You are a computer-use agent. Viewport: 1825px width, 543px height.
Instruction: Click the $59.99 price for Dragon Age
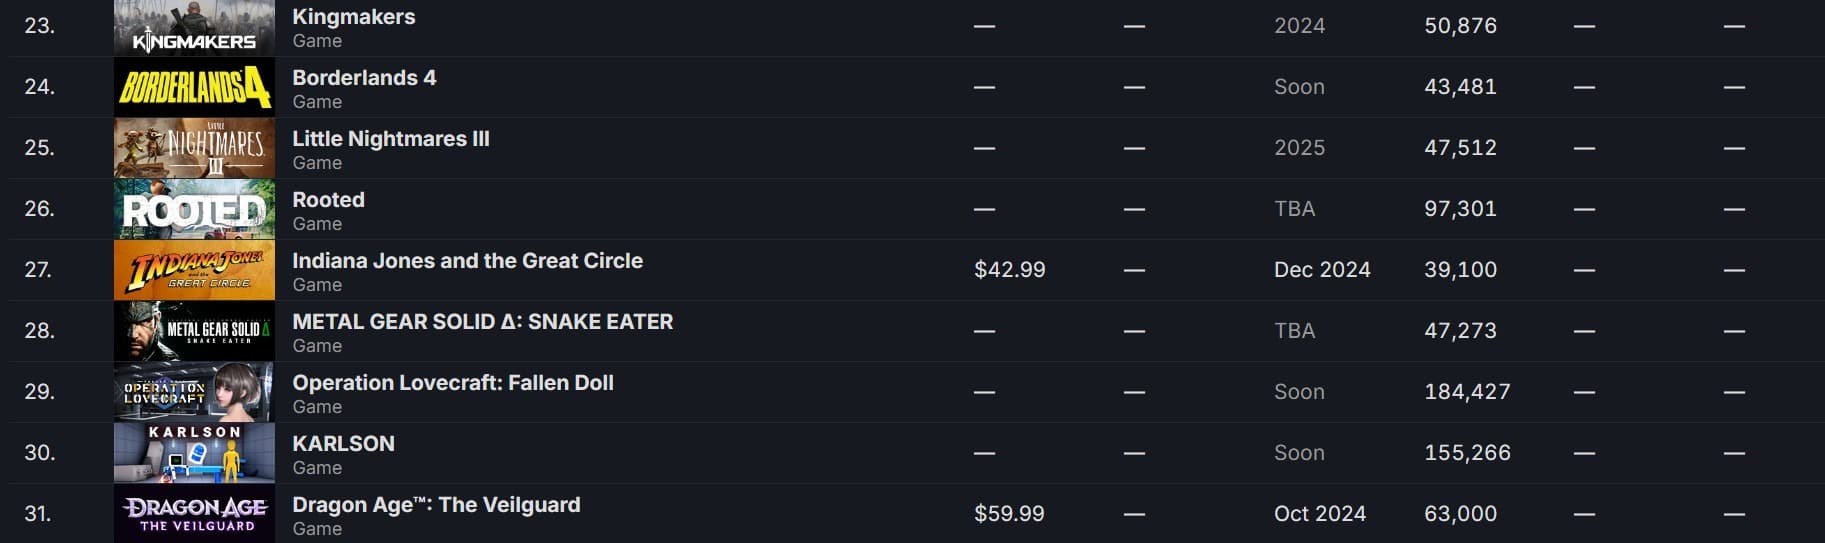pyautogui.click(x=1009, y=514)
